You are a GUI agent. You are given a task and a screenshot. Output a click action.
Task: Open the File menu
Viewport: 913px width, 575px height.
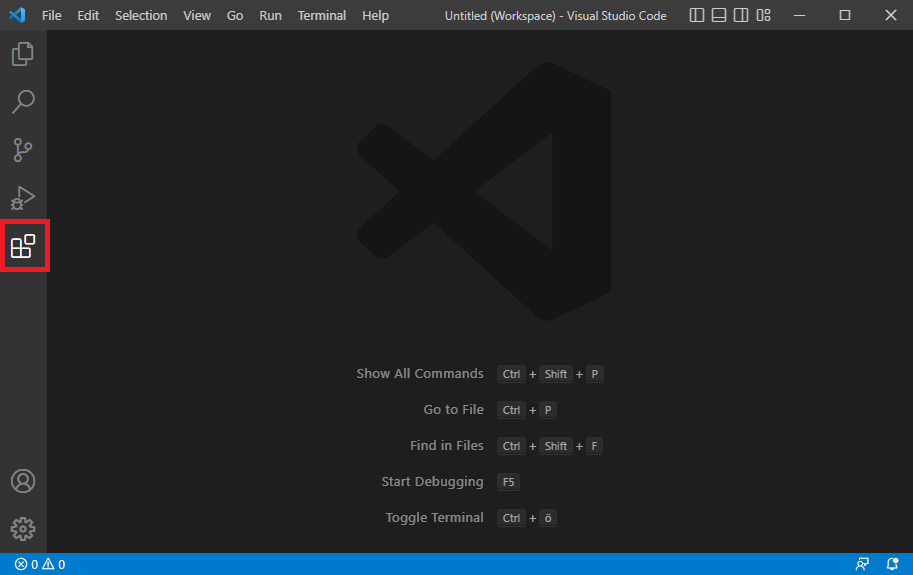[51, 16]
